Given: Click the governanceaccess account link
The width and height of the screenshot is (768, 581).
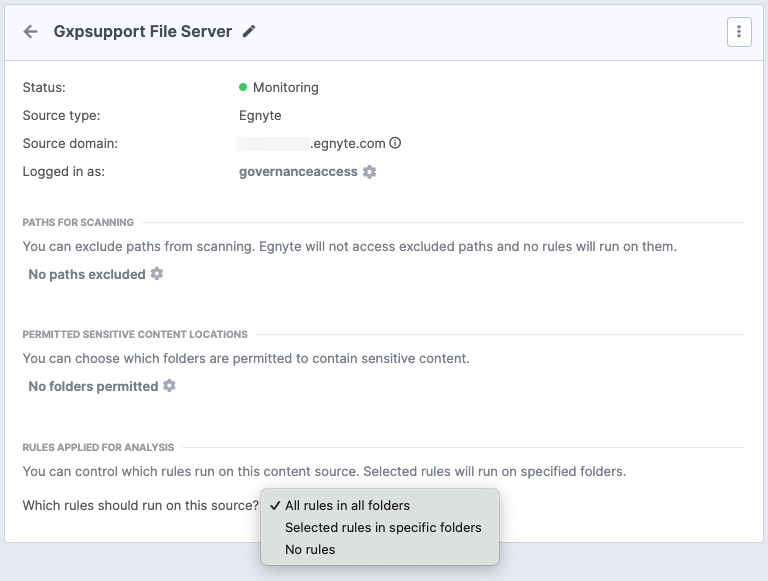Looking at the screenshot, I should tap(298, 172).
